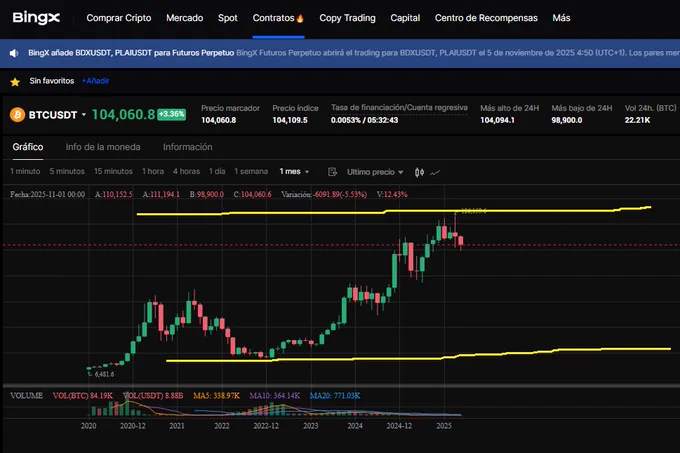Open the Spot trading menu

[228, 18]
